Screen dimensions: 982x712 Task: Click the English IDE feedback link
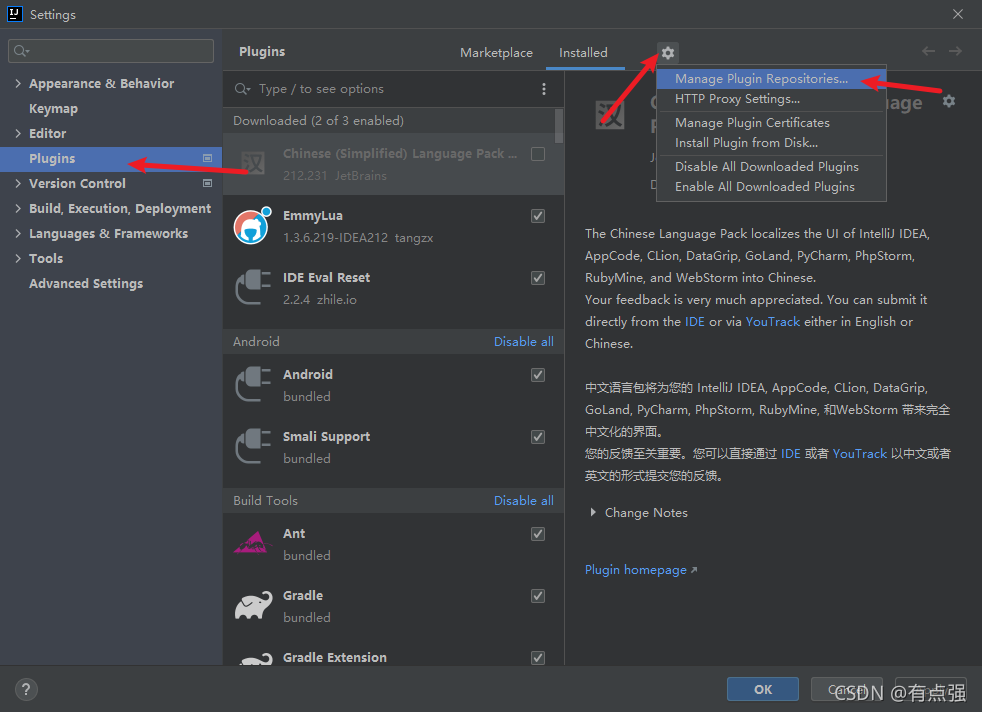(695, 322)
